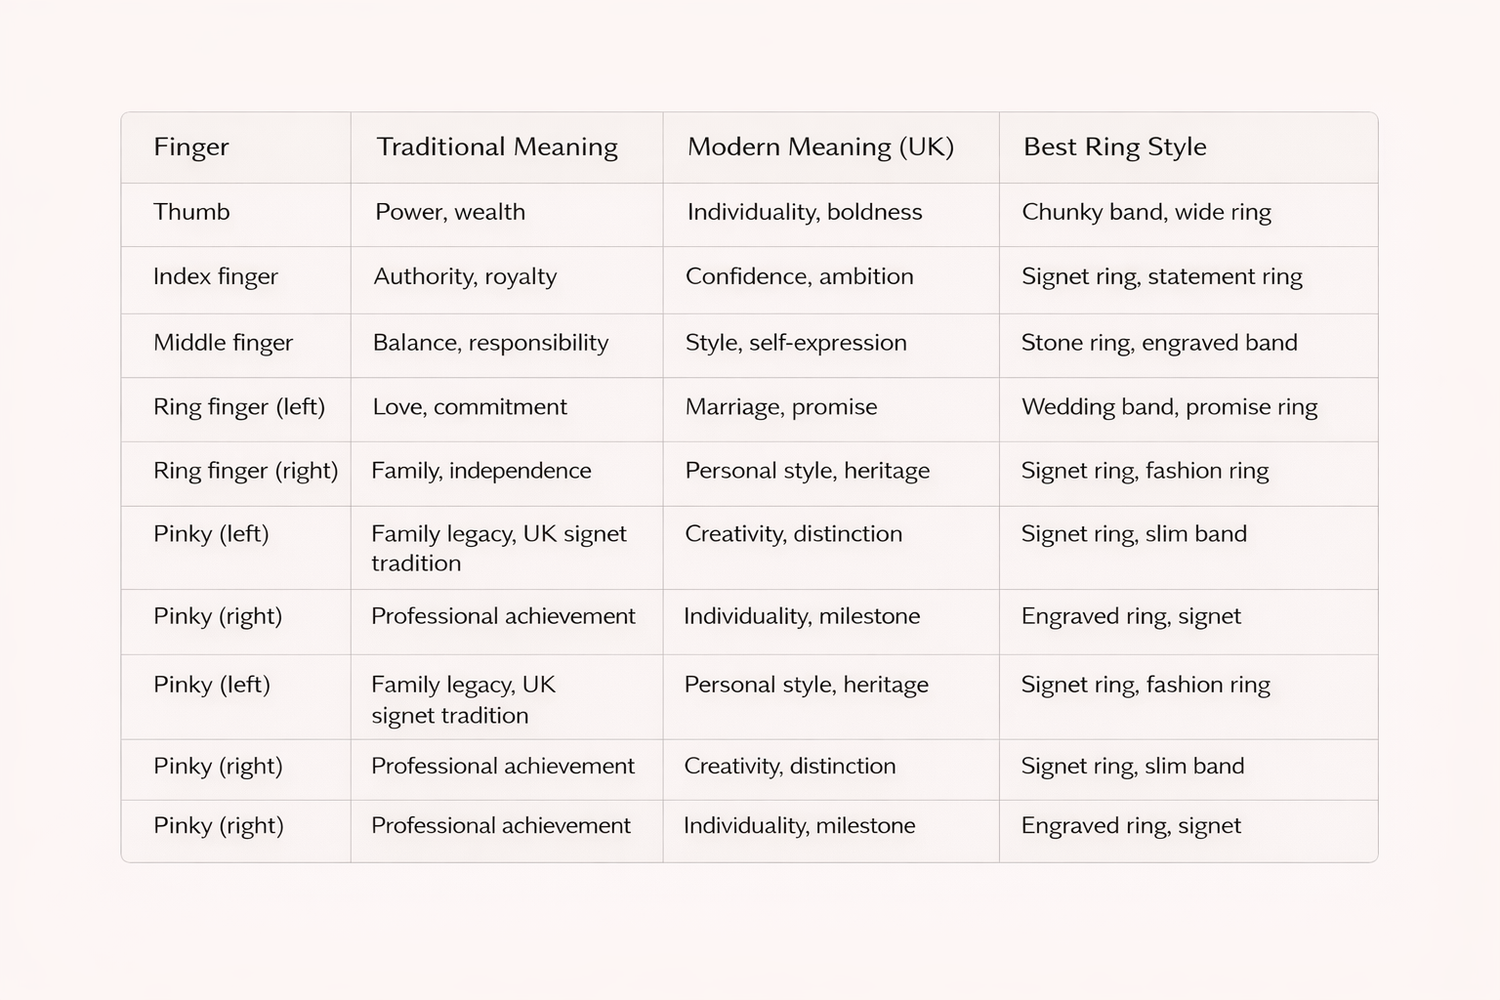Select the Love, commitment cell
Viewport: 1500px width, 1000px height.
pyautogui.click(x=469, y=407)
